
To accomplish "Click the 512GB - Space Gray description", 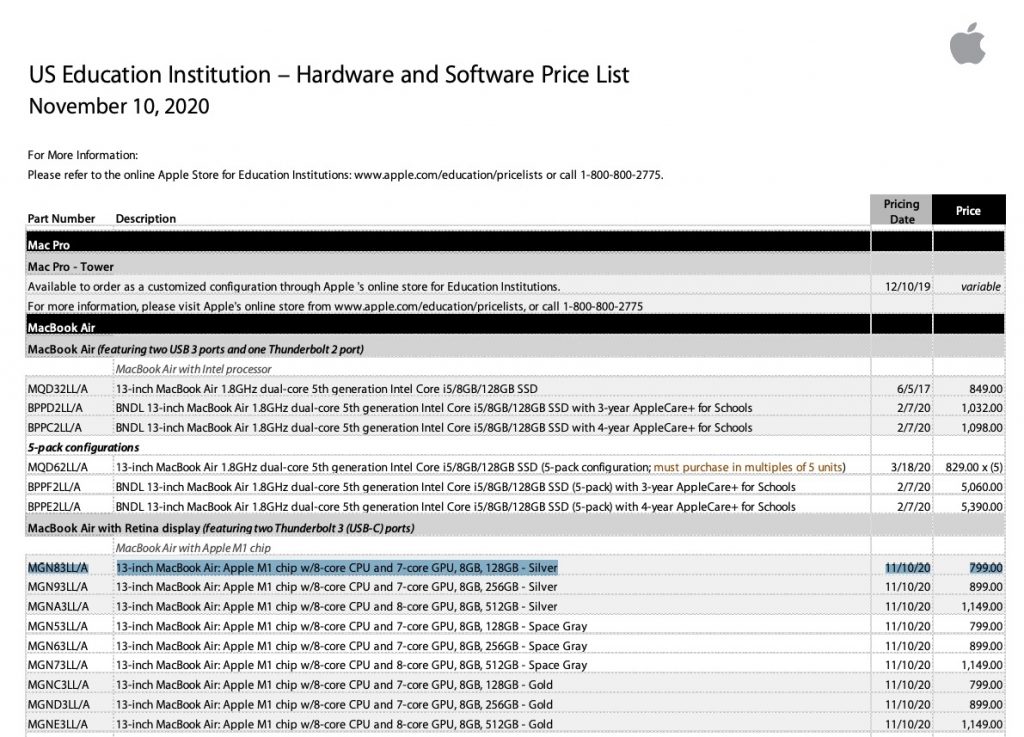I will pyautogui.click(x=351, y=665).
